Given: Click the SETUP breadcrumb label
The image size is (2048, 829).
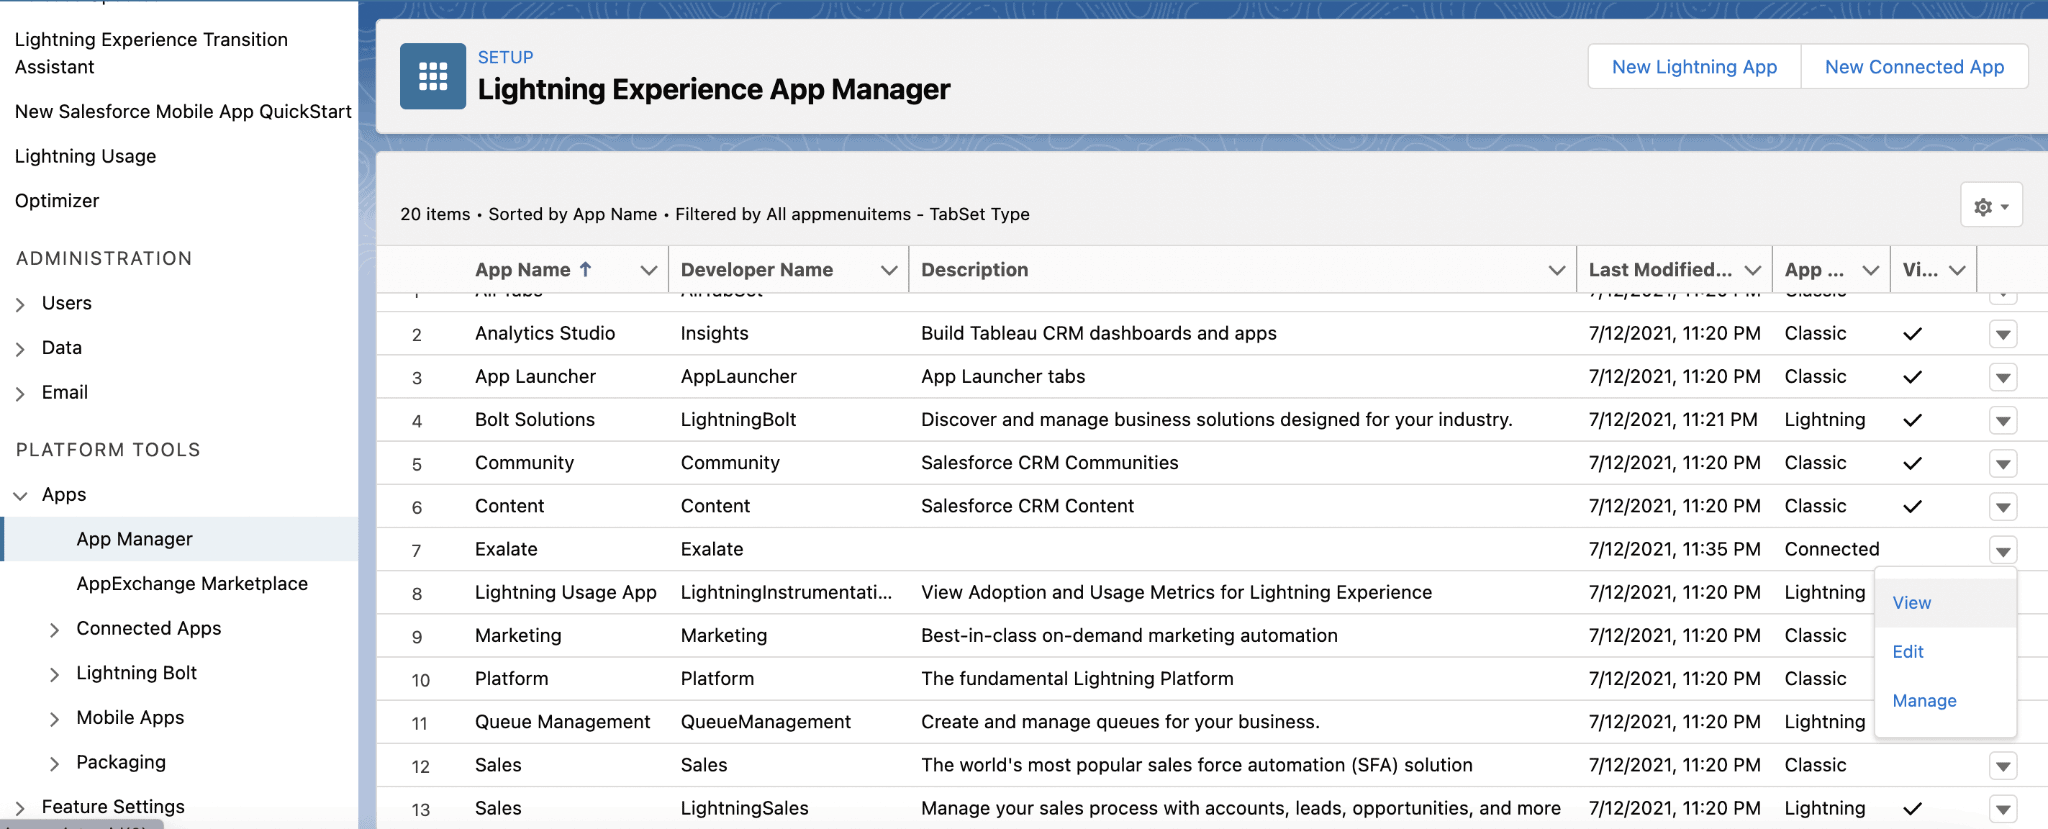Looking at the screenshot, I should coord(505,57).
